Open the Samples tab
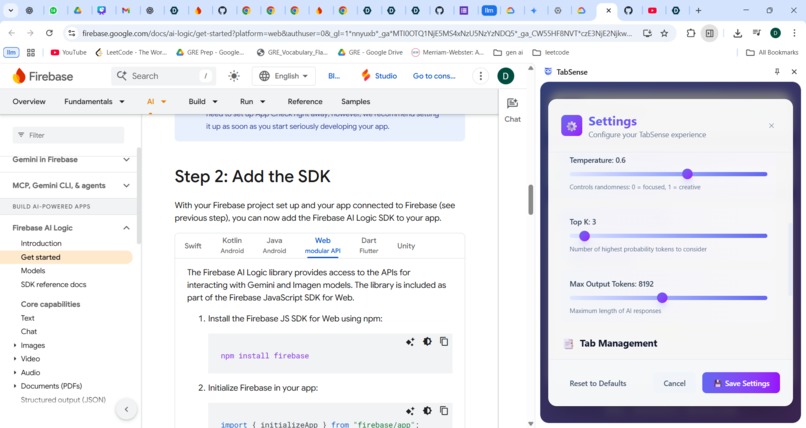The height and width of the screenshot is (428, 806). click(x=355, y=101)
